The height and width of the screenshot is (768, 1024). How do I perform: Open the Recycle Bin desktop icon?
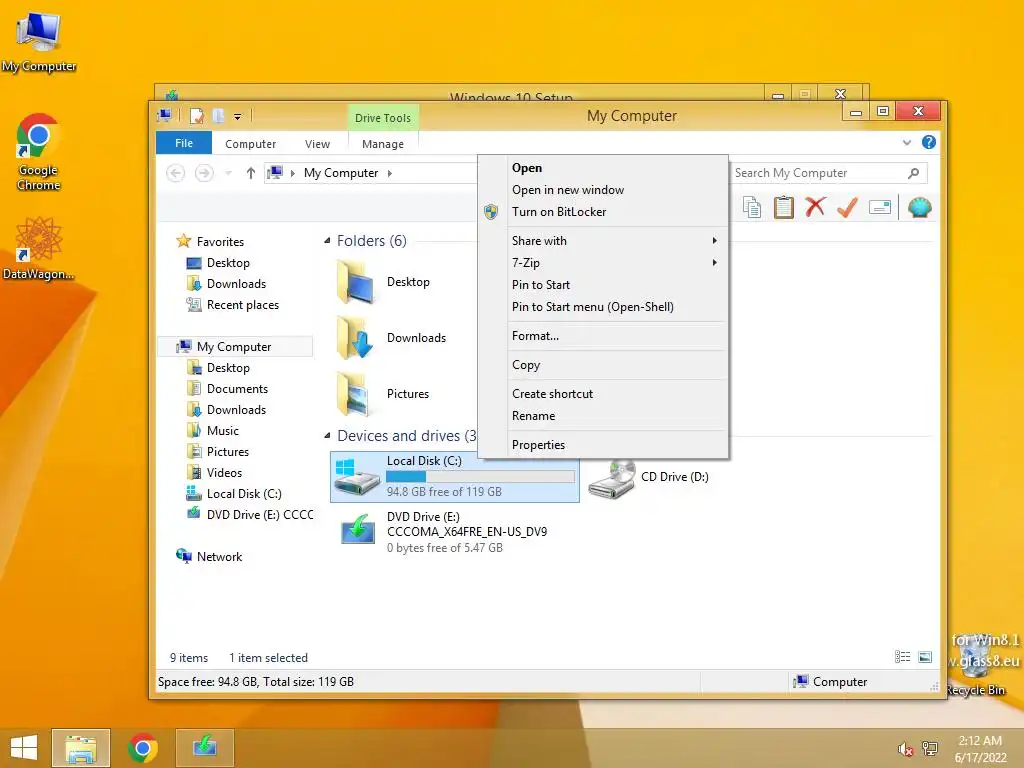(976, 666)
